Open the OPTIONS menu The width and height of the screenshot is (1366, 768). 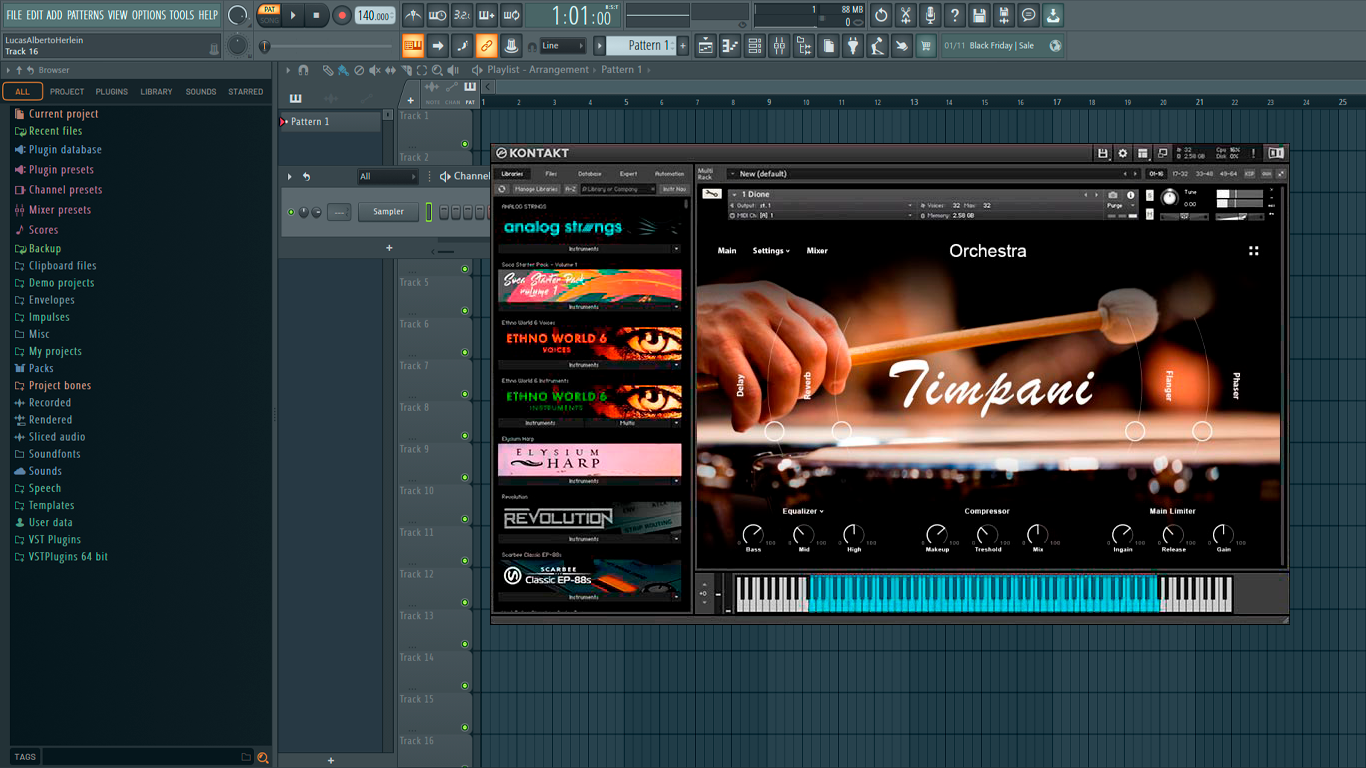(x=149, y=15)
